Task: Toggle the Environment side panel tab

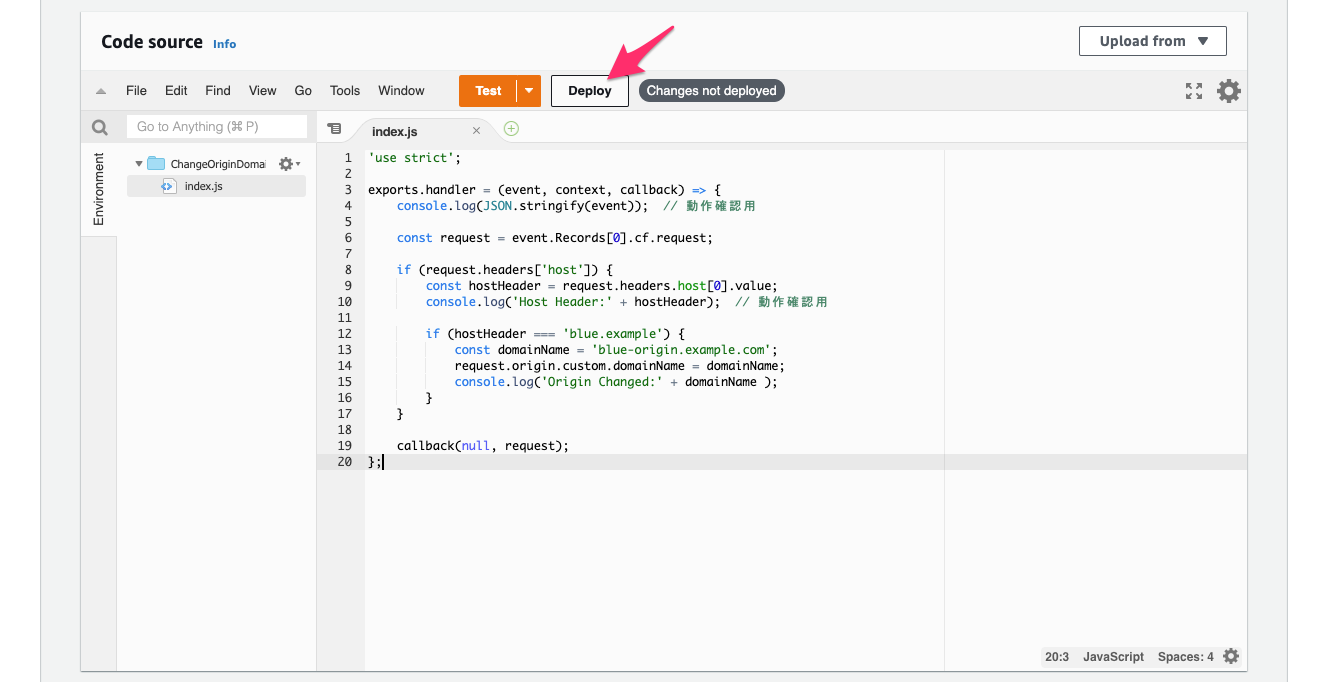Action: pyautogui.click(x=99, y=189)
